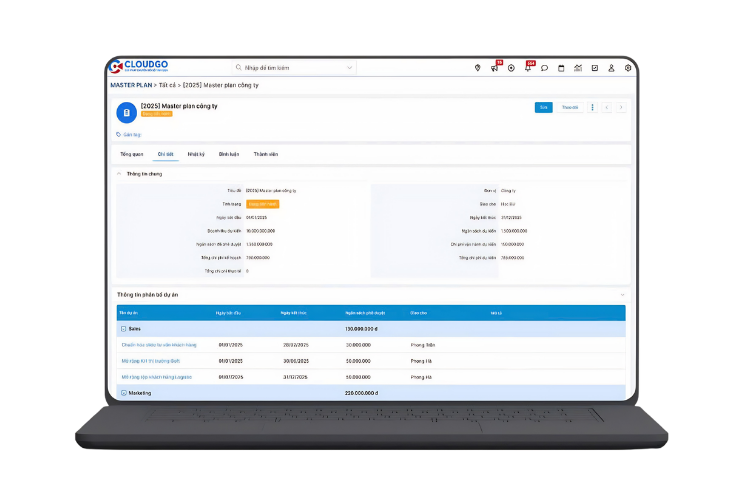Open the calendar icon in header
Screen dimensions: 750x500
(x=561, y=68)
